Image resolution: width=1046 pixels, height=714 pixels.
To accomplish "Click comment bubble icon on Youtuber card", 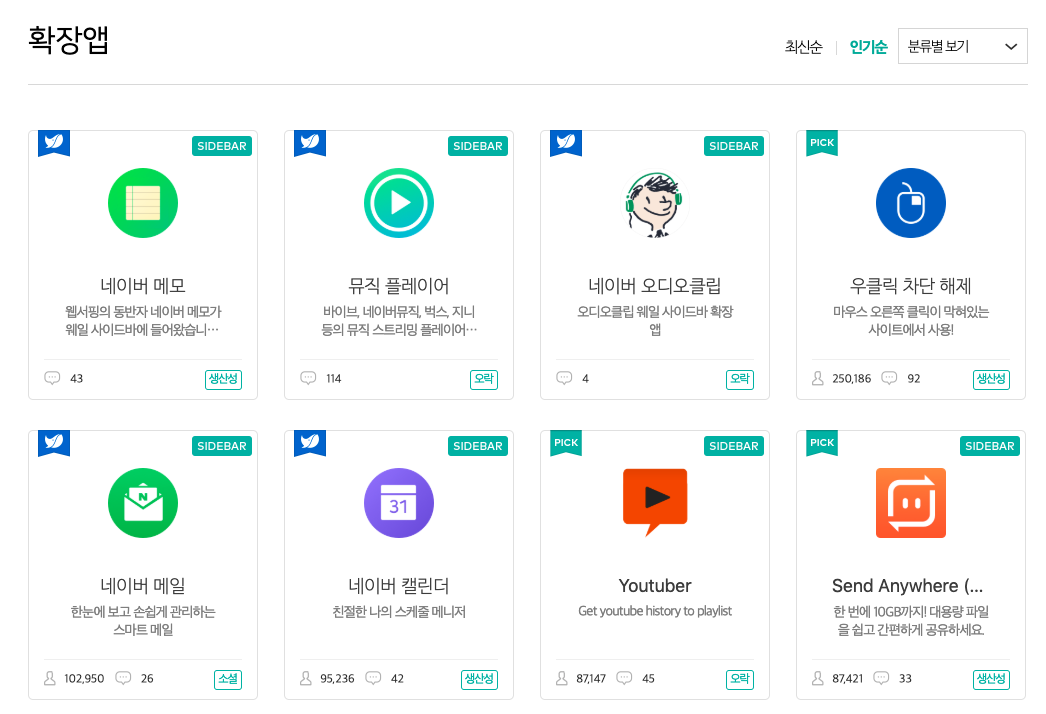I will pyautogui.click(x=624, y=678).
